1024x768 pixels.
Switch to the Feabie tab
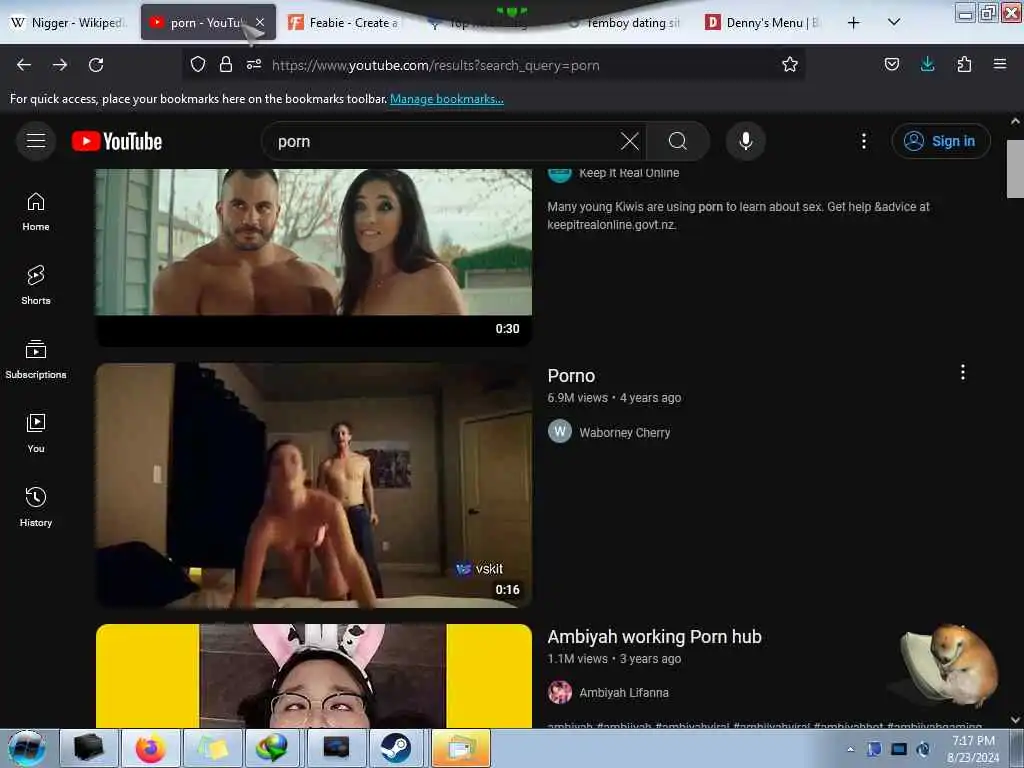(345, 23)
